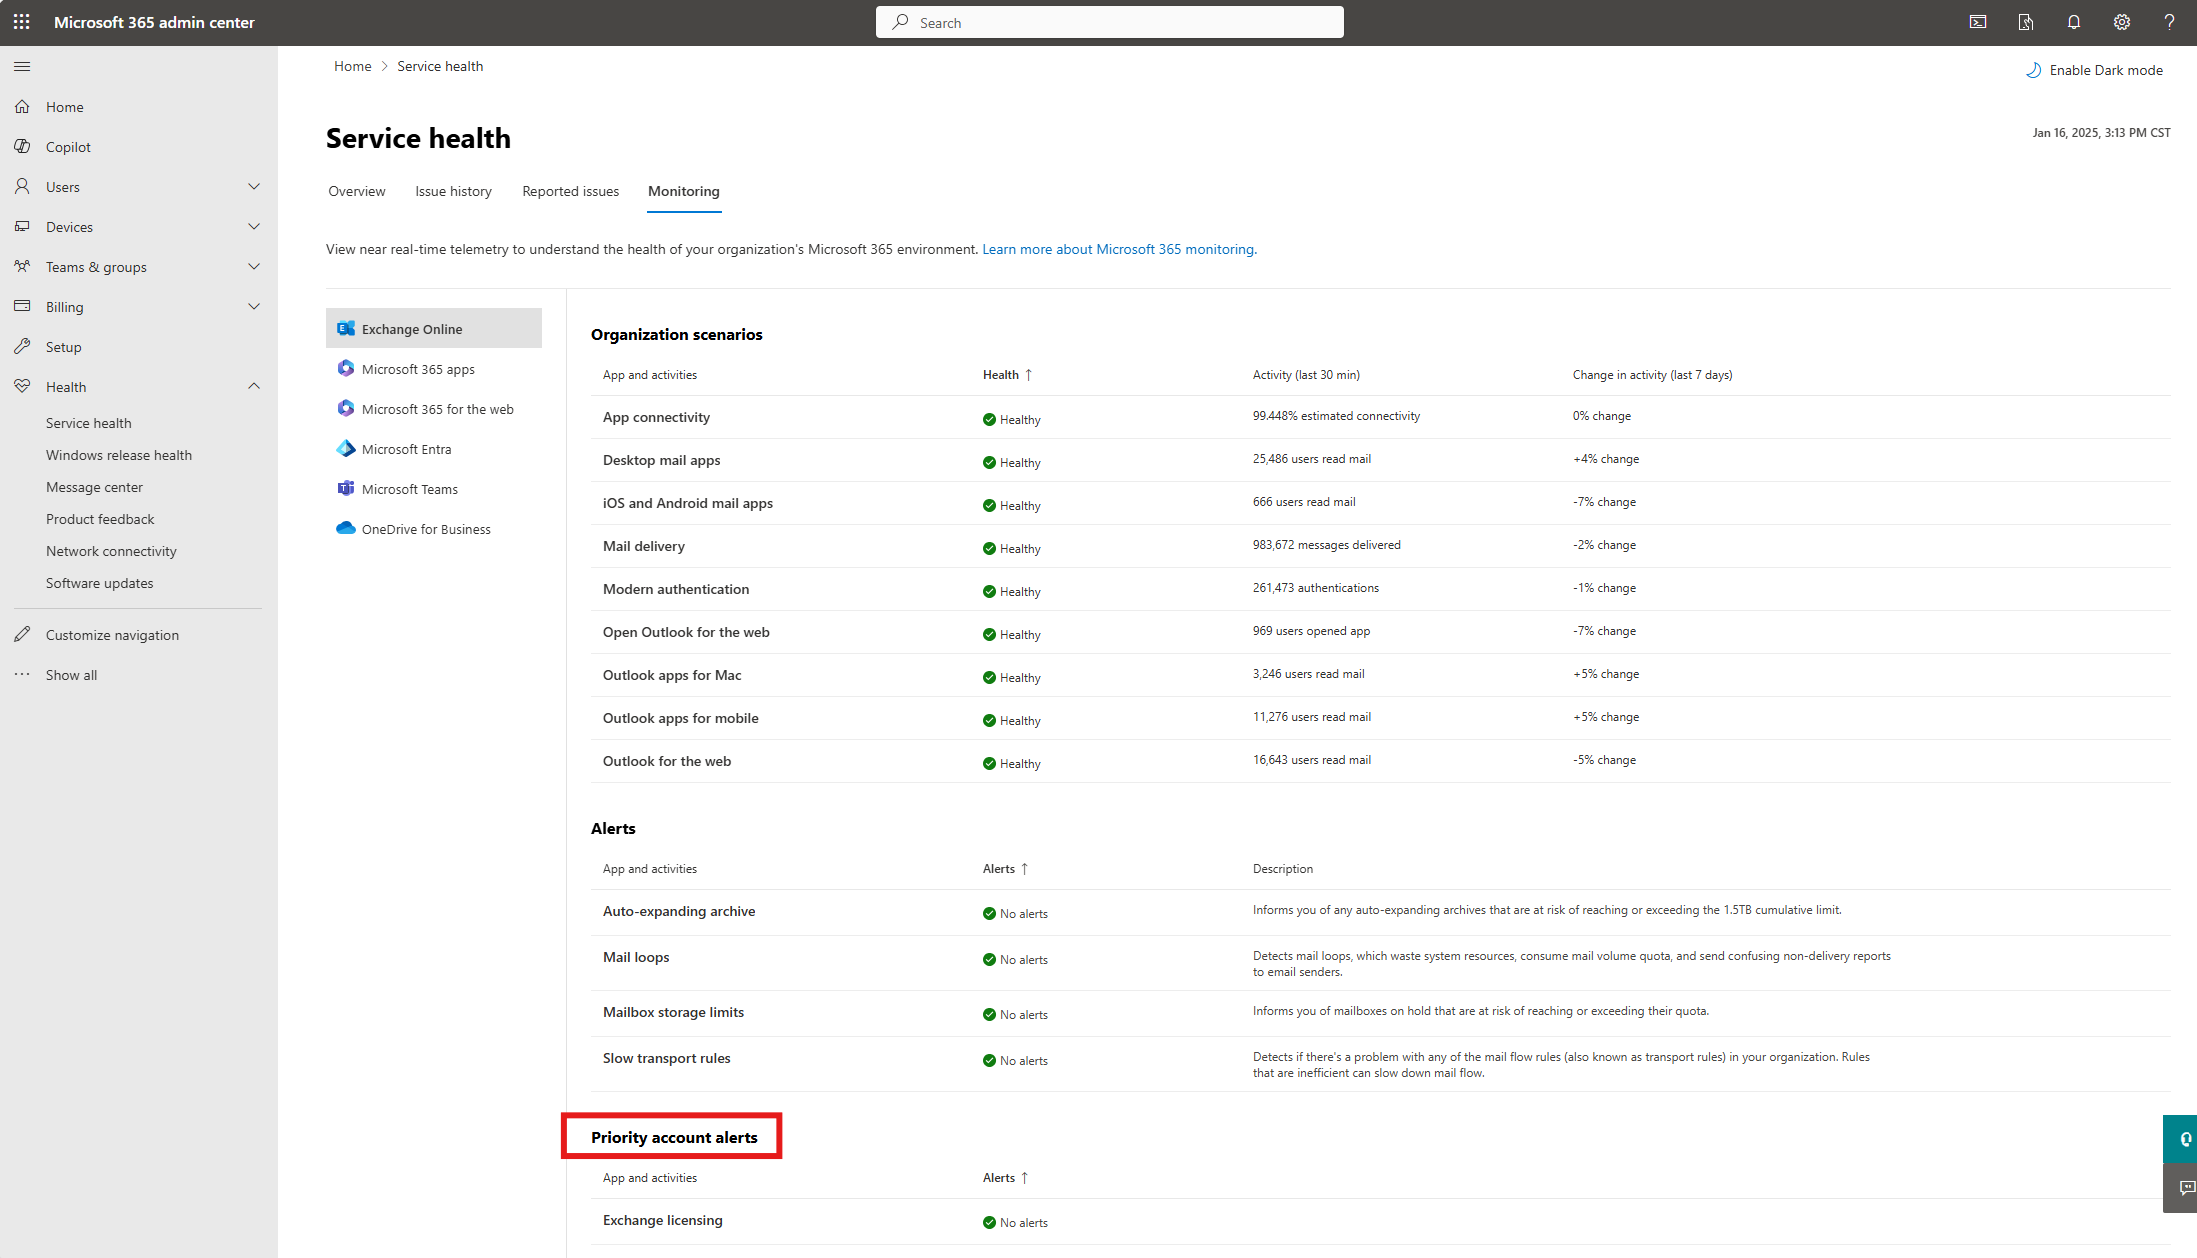Enable Dark mode toggle

click(x=2094, y=70)
